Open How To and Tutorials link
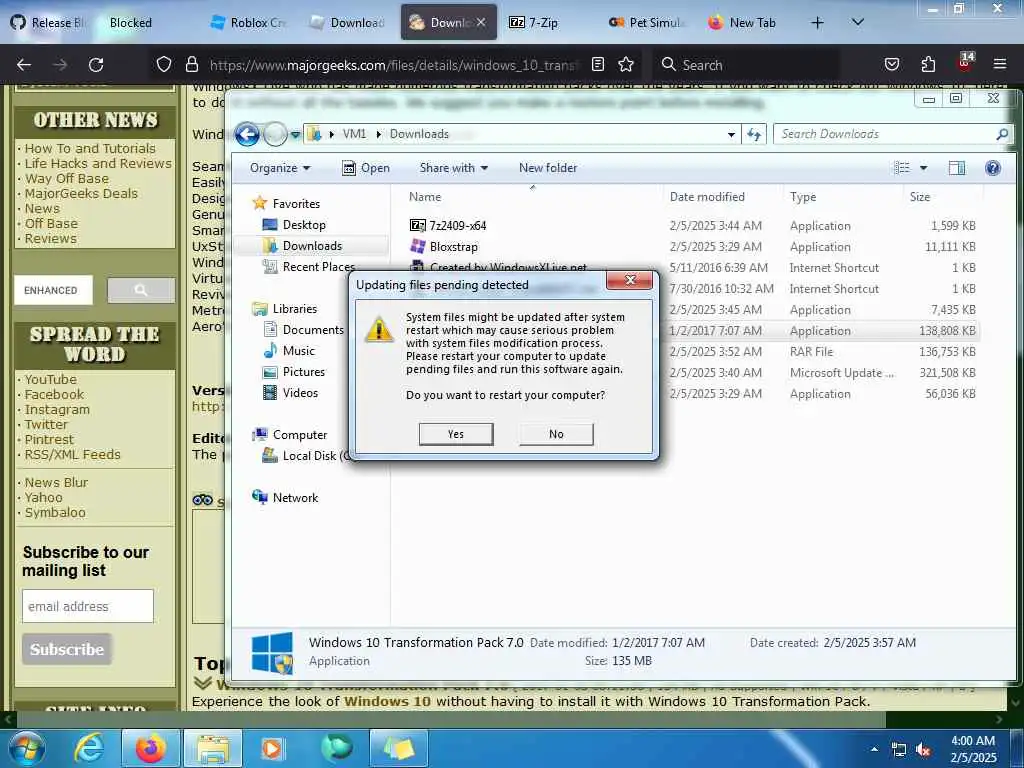Screen dimensions: 1024x768 (90, 148)
